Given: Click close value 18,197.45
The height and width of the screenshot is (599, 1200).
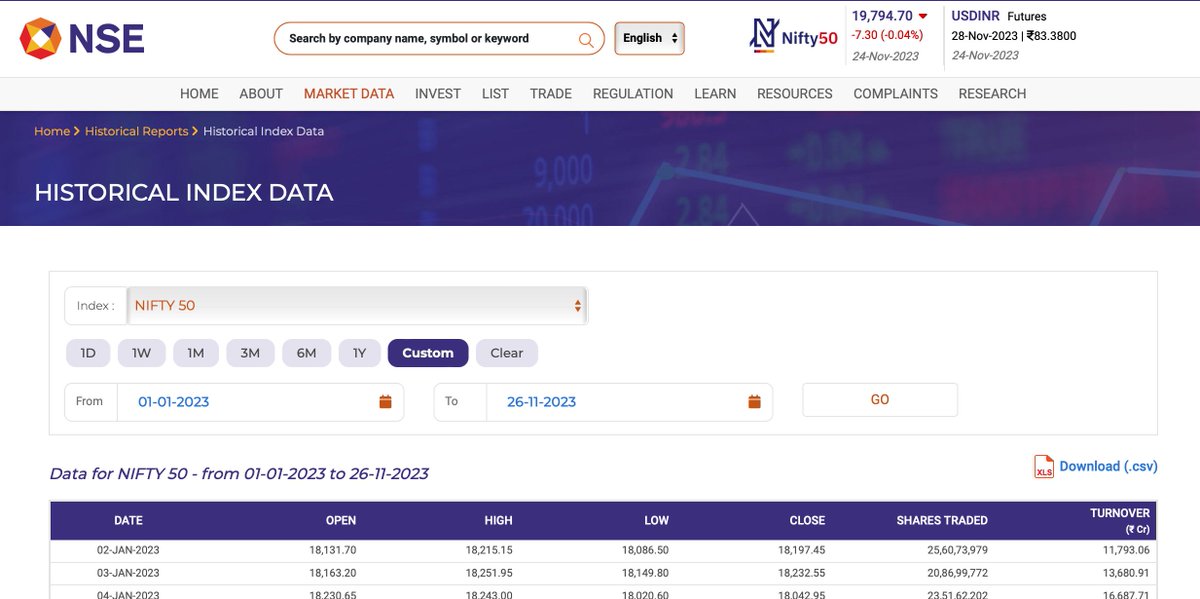Looking at the screenshot, I should (x=802, y=550).
